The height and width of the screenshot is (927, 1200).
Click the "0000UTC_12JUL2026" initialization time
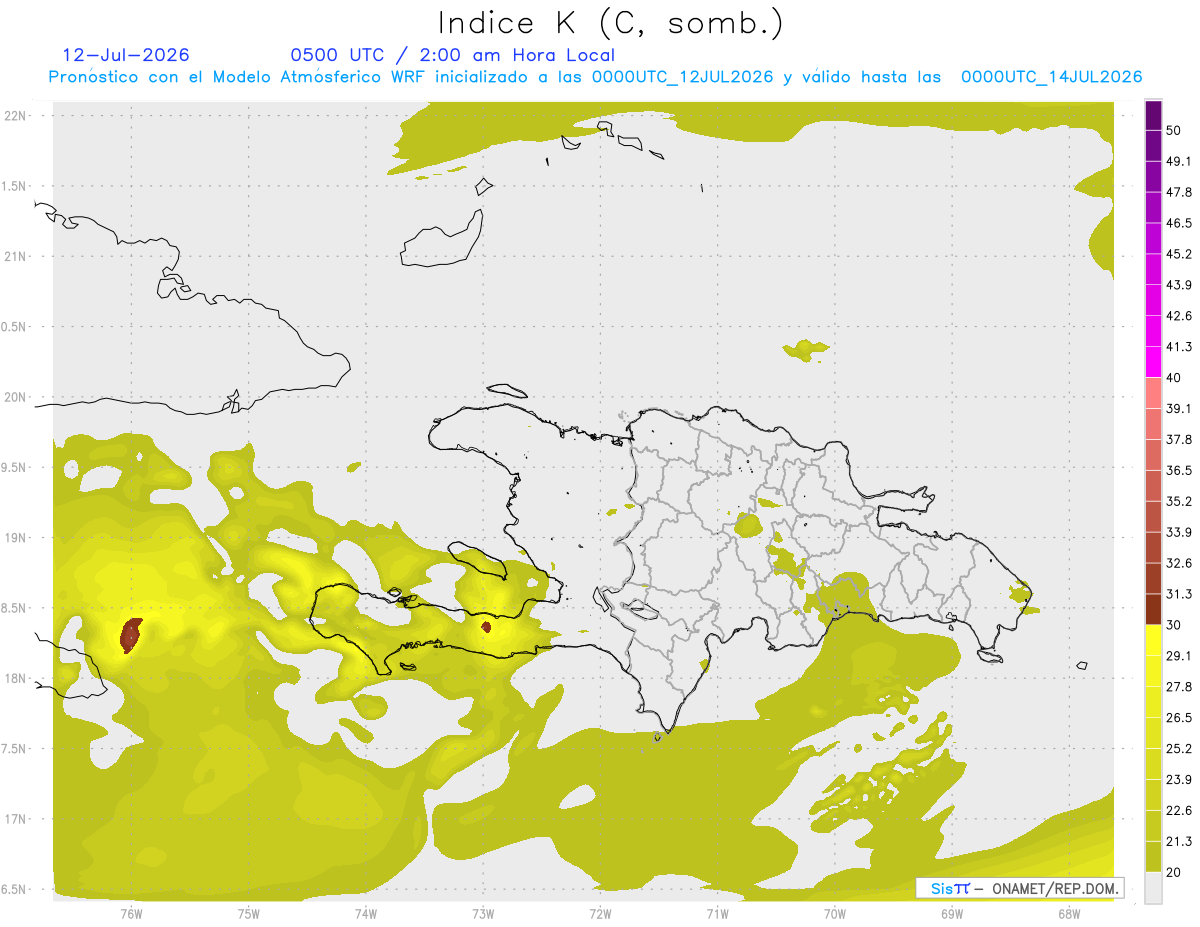click(682, 77)
